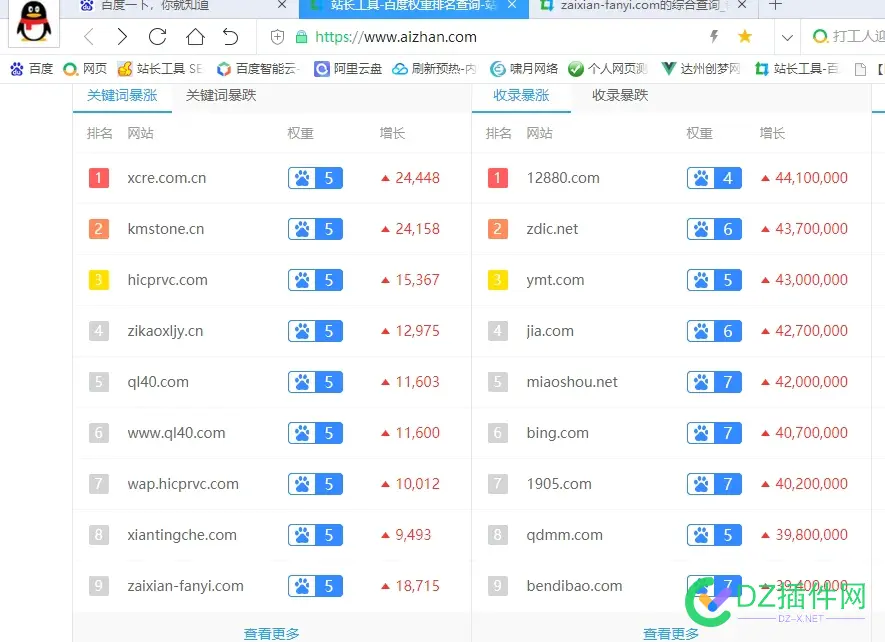885x642 pixels.
Task: Click the paw weight badge next to 12880.com
Action: coord(713,177)
